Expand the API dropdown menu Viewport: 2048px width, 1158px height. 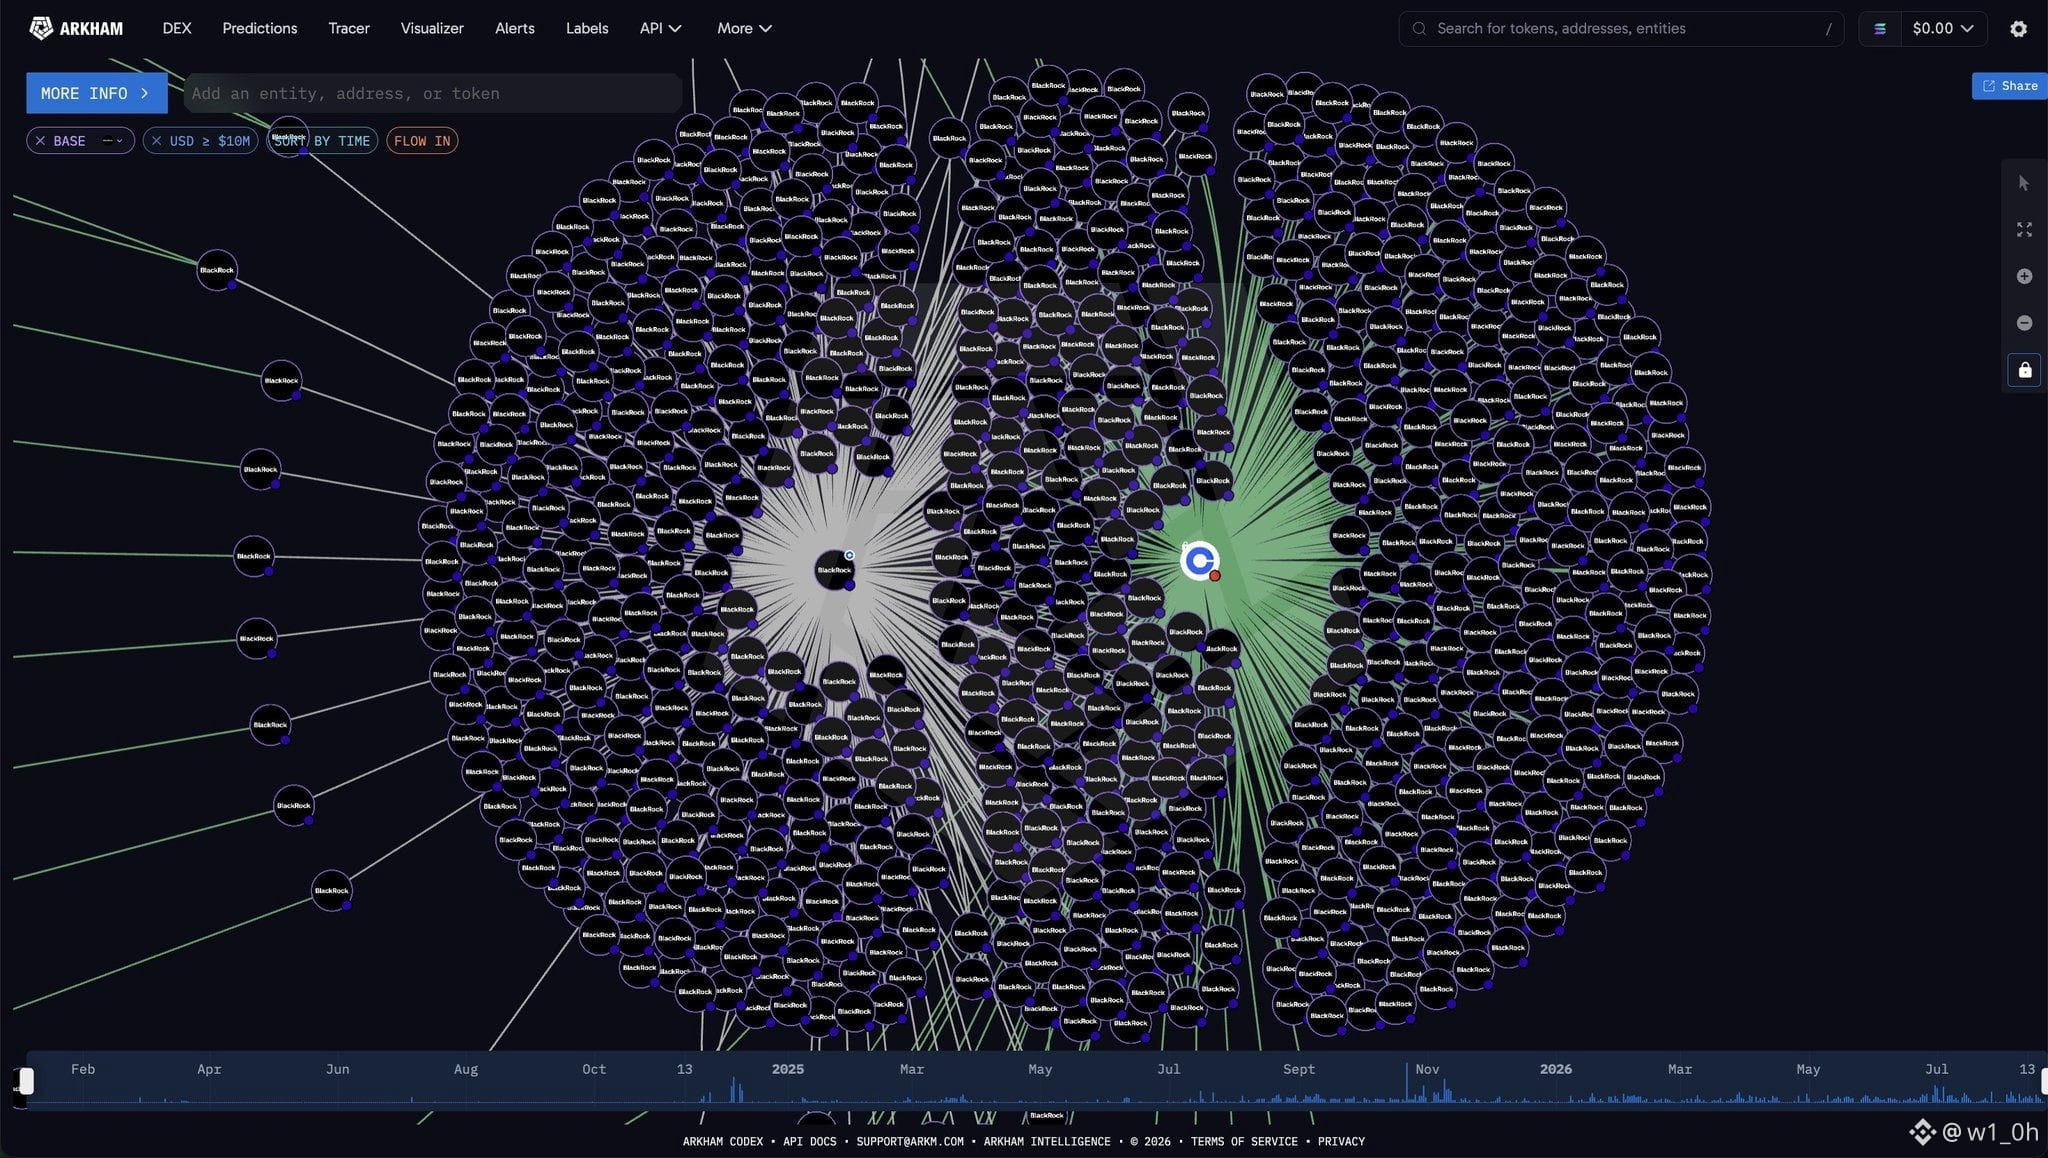point(661,28)
